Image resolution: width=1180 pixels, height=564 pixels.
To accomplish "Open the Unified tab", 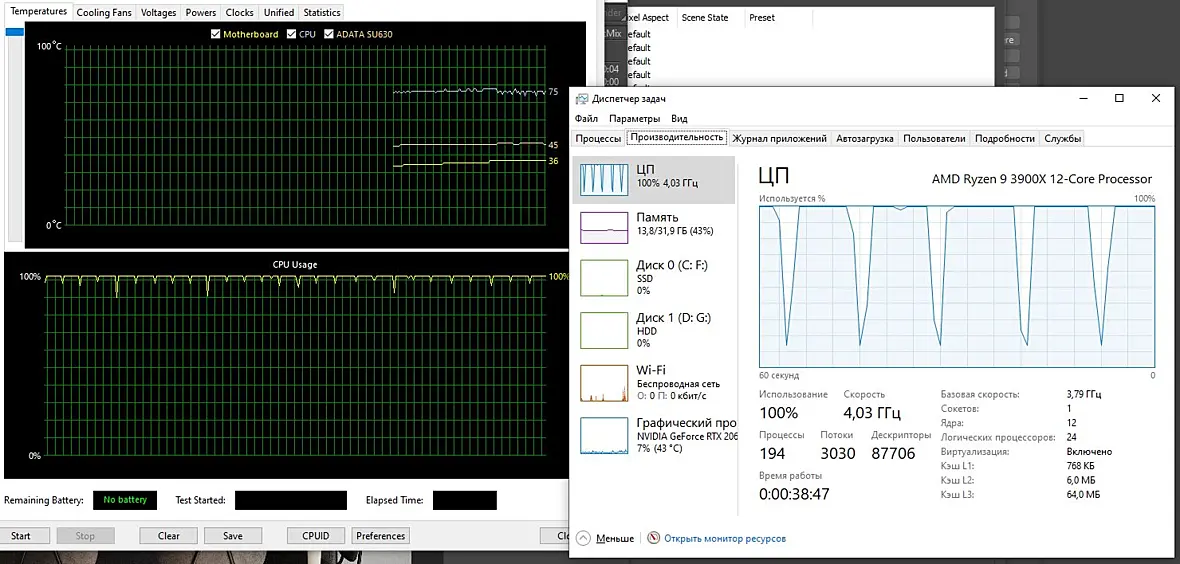I will [278, 12].
